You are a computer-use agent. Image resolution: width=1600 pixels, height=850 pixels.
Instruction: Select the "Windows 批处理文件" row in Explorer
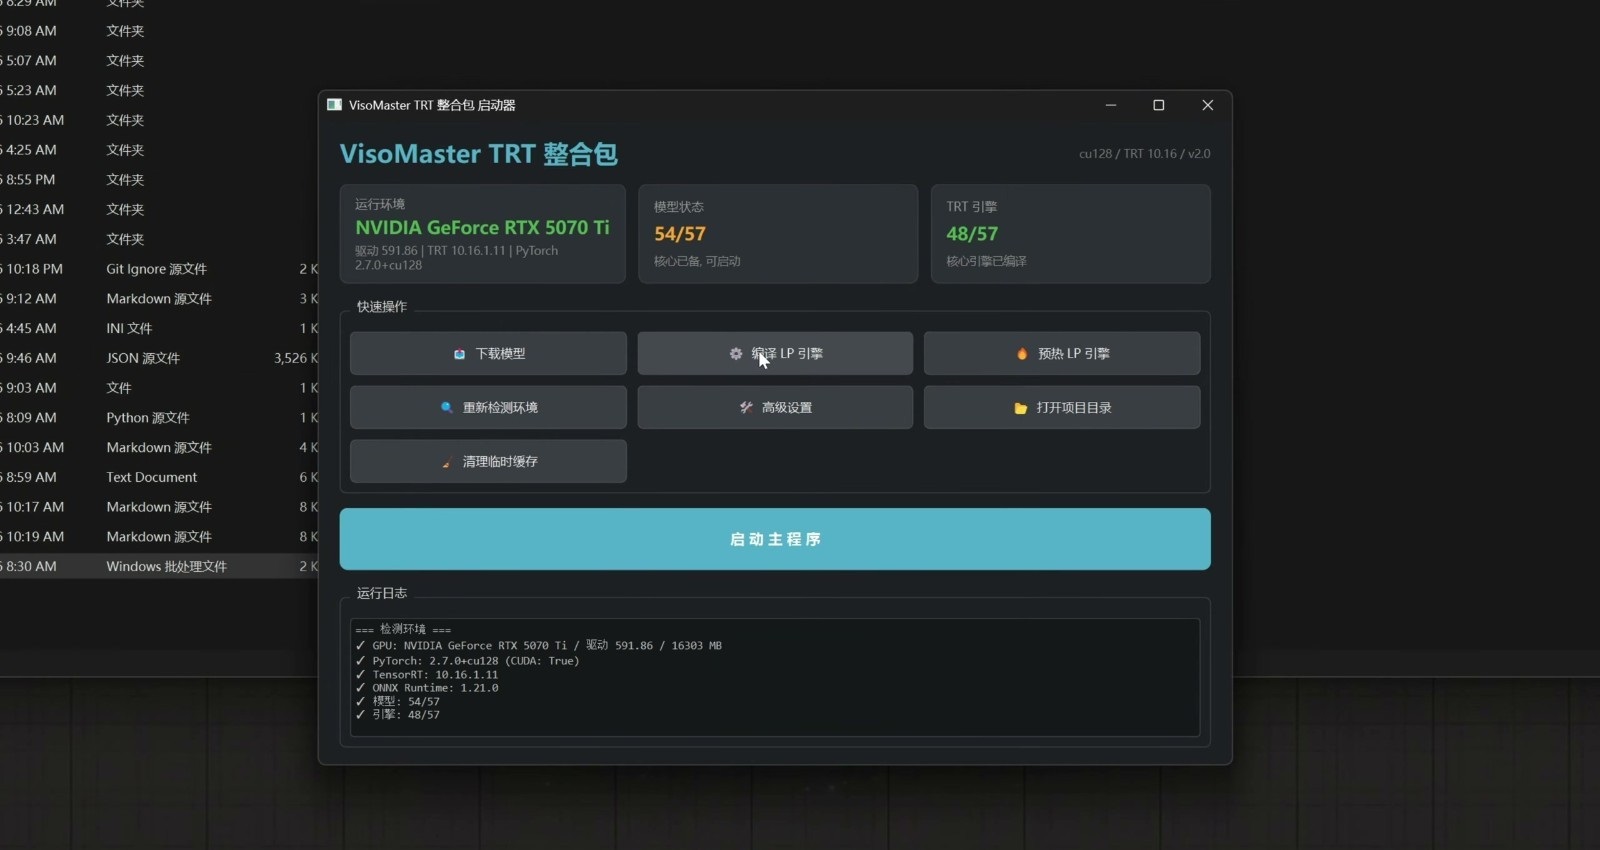(159, 566)
